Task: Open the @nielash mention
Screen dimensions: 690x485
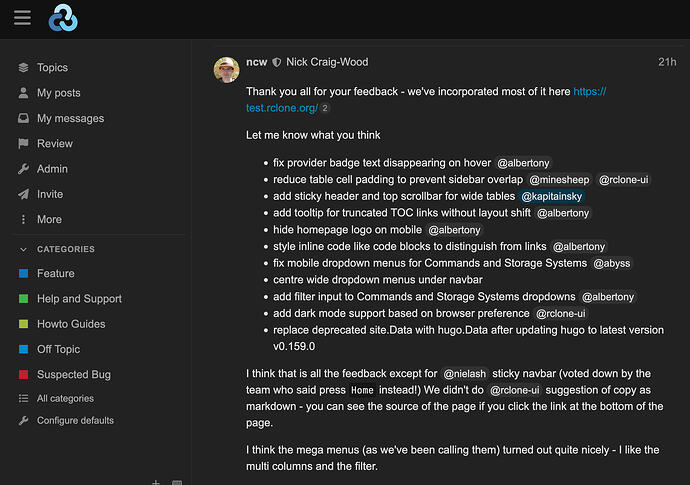Action: [464, 374]
